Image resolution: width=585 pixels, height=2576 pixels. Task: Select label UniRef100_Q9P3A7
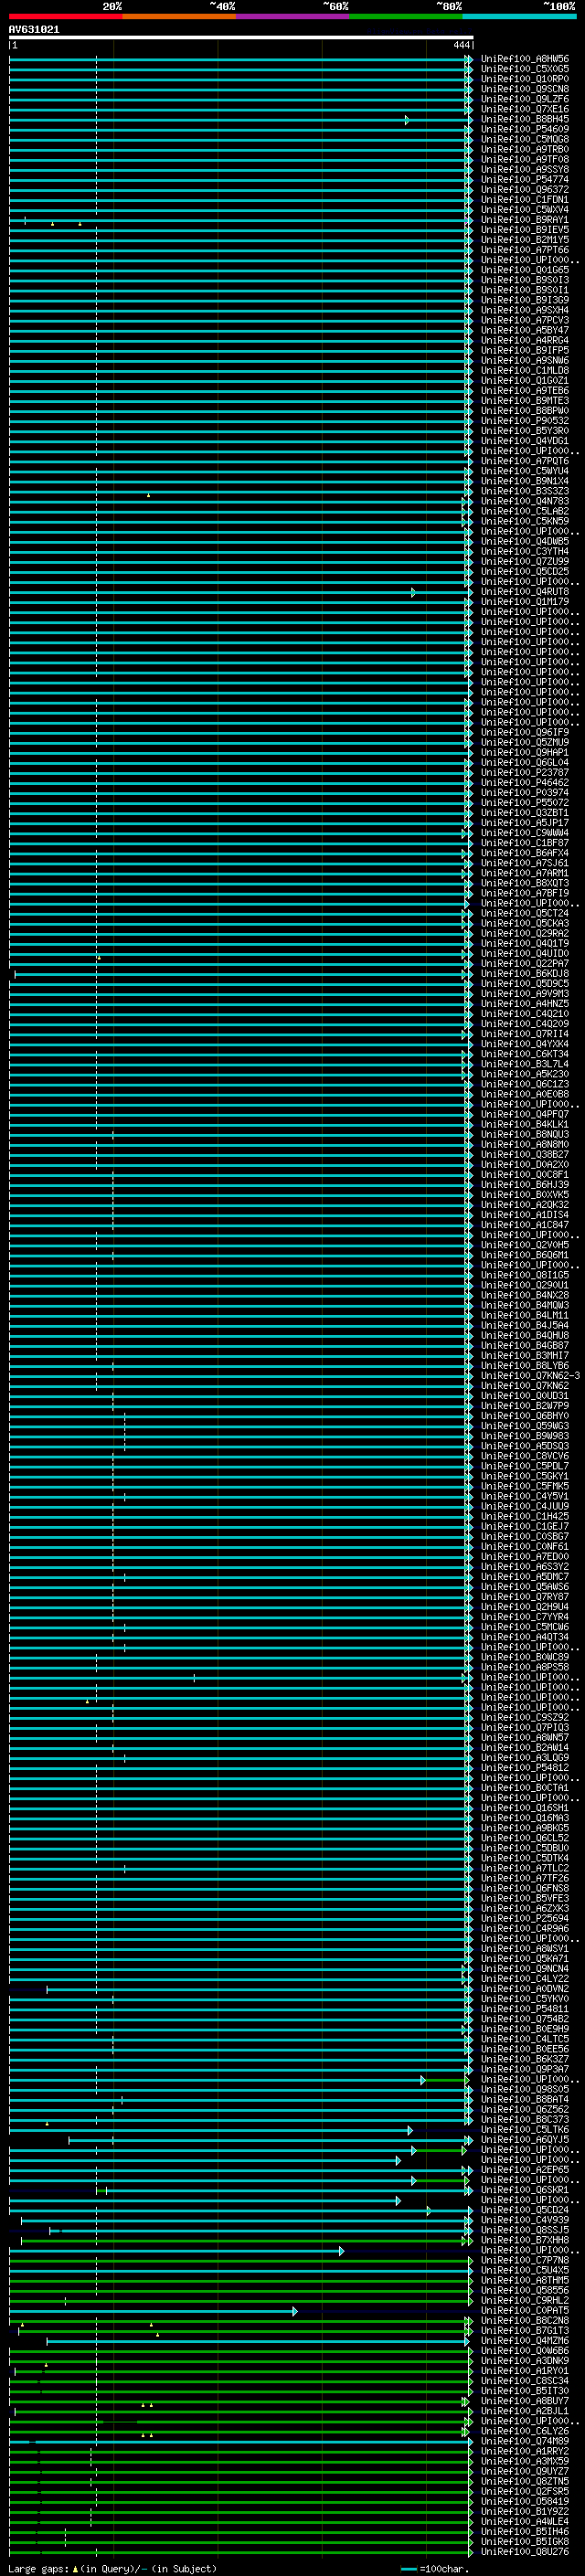tap(524, 2069)
